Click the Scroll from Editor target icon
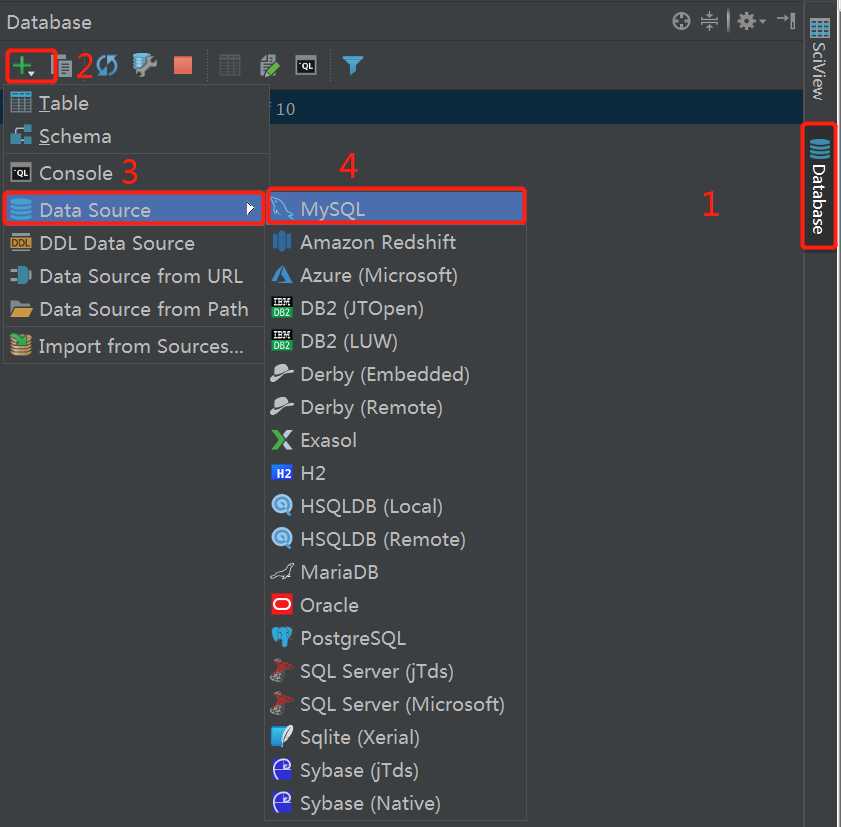This screenshot has width=841, height=827. pos(681,21)
